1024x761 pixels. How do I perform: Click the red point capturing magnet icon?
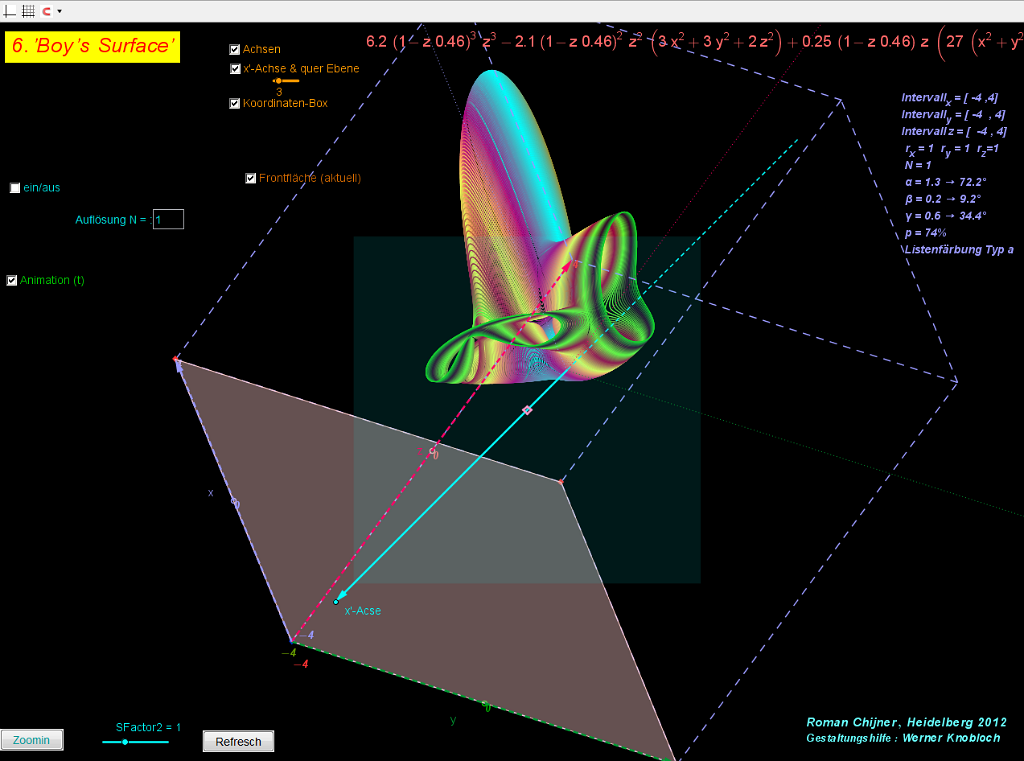tap(47, 11)
